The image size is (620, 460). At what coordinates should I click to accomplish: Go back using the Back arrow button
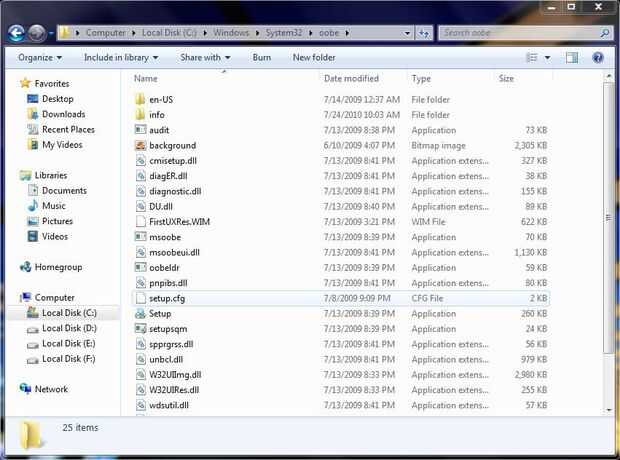(16, 33)
